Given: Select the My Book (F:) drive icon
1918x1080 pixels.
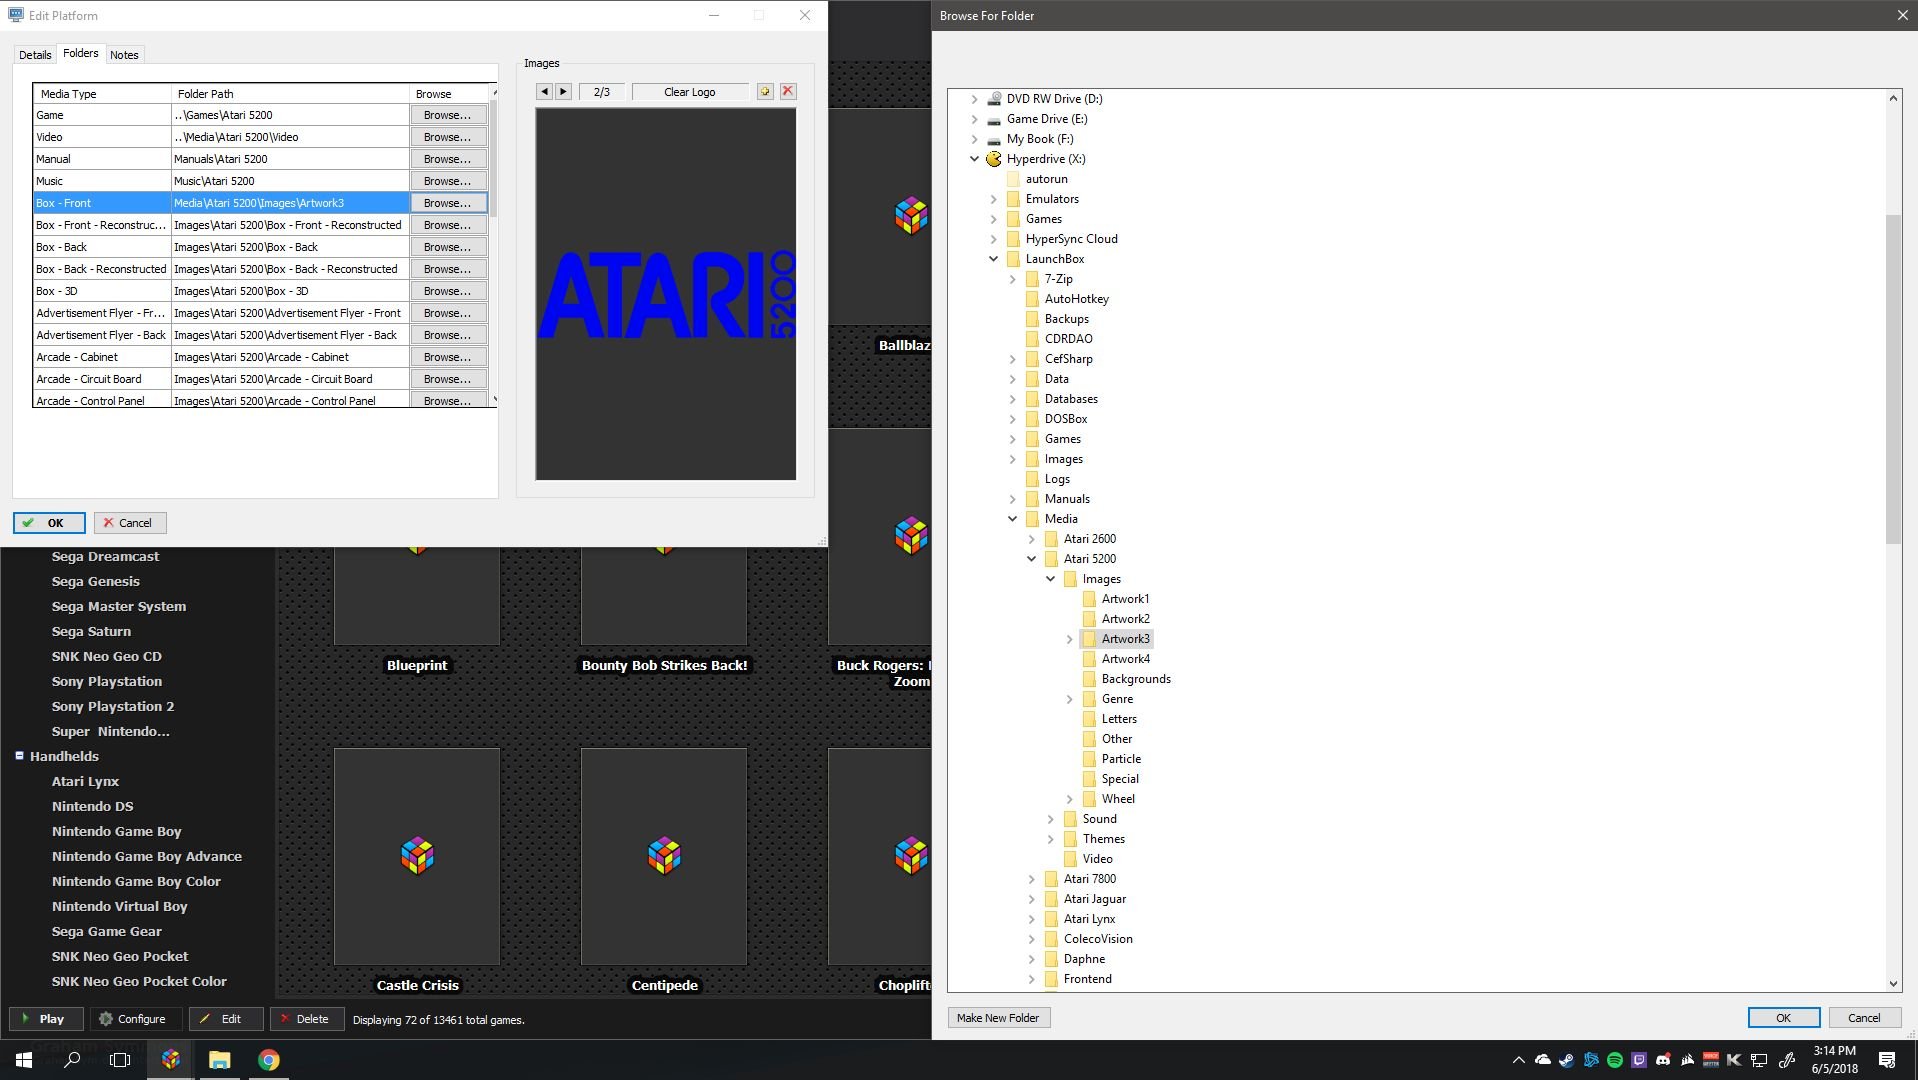Looking at the screenshot, I should (994, 139).
